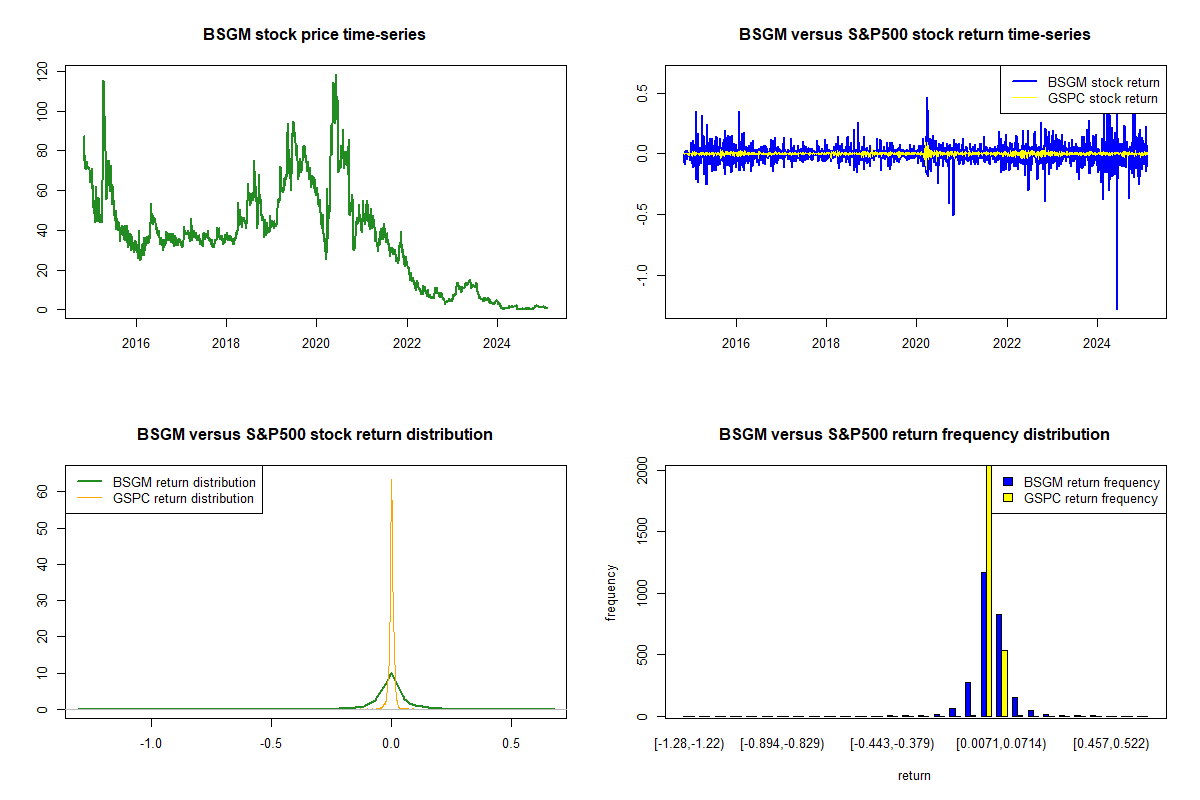Click the 'BSGM return distribution' legend label
This screenshot has height=800, width=1200.
184,482
